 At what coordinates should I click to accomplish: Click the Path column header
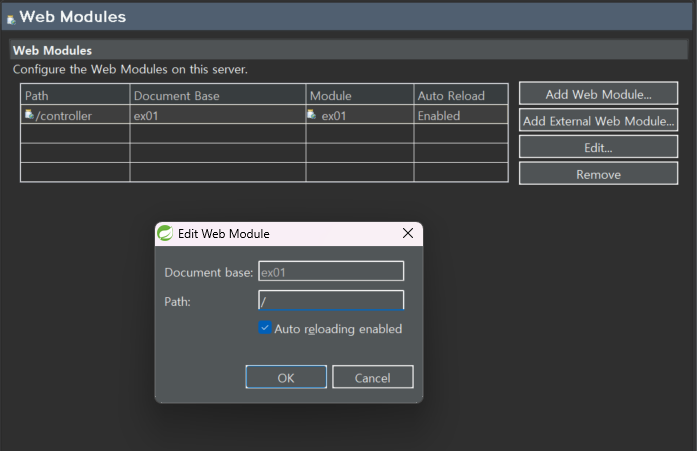pos(75,95)
